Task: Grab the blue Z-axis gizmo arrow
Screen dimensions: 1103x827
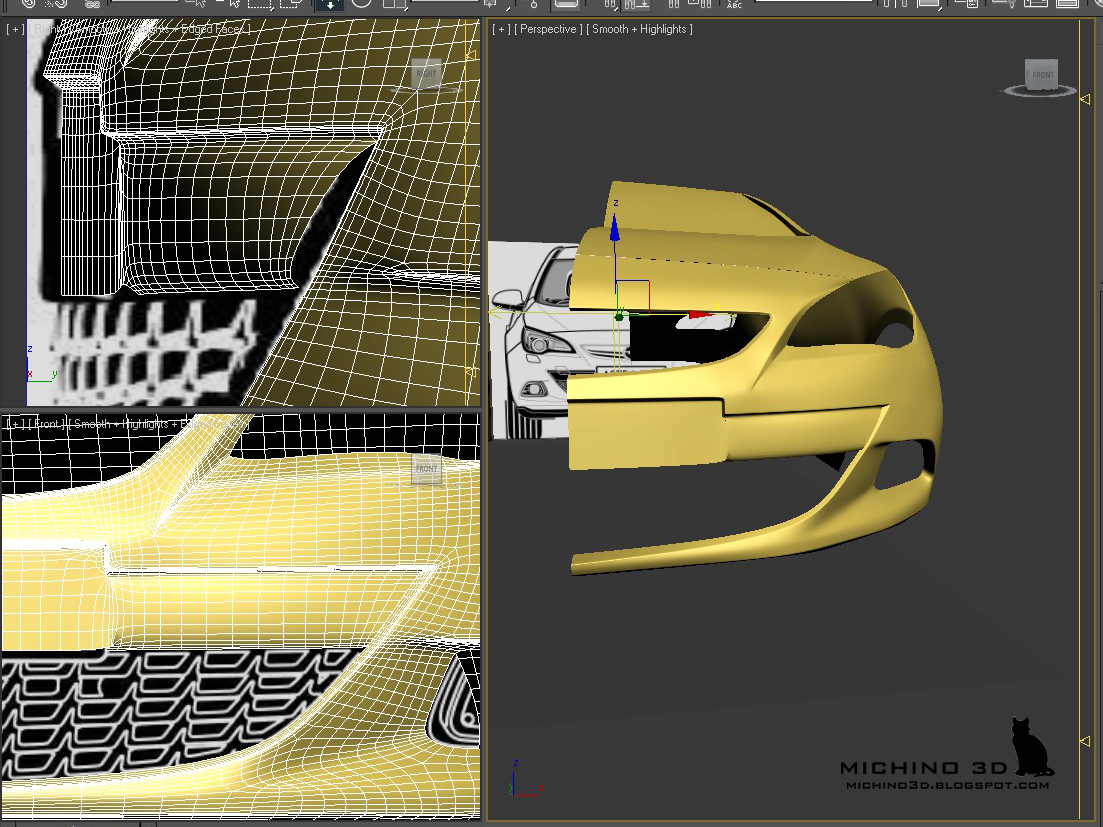Action: tap(615, 226)
